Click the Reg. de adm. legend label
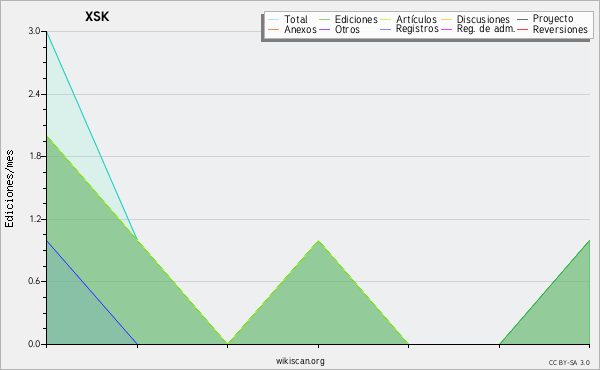The image size is (600, 370). (486, 29)
